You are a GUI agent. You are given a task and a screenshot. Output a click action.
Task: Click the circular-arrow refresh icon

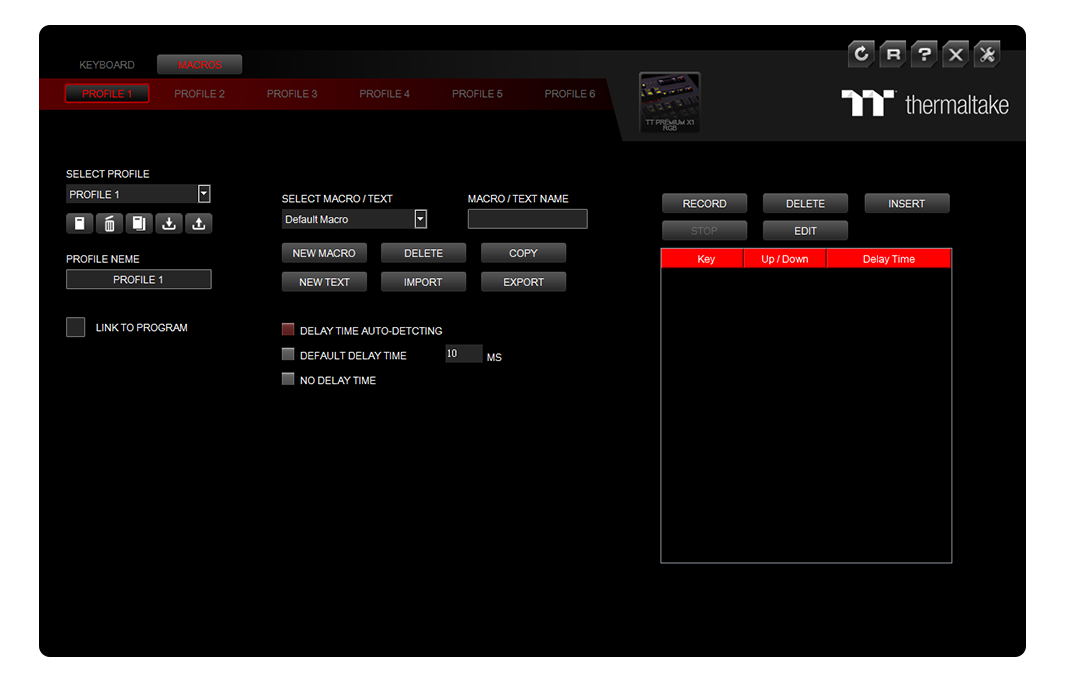tap(861, 55)
